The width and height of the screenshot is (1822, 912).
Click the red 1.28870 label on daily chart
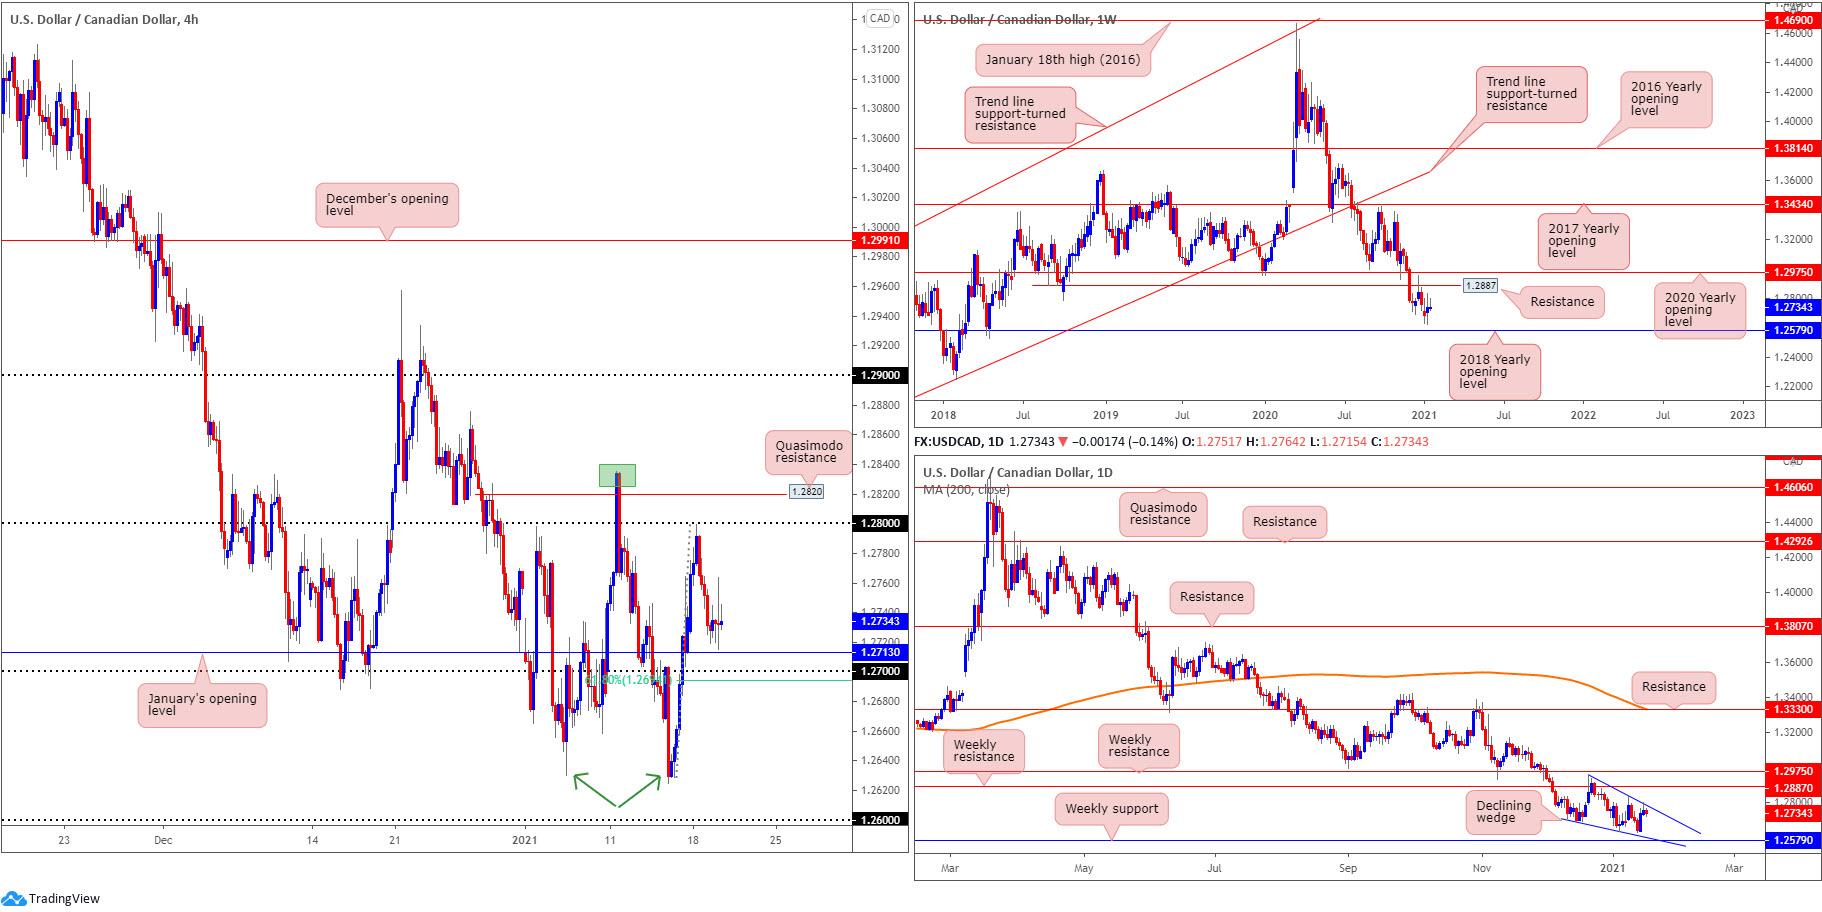1793,789
